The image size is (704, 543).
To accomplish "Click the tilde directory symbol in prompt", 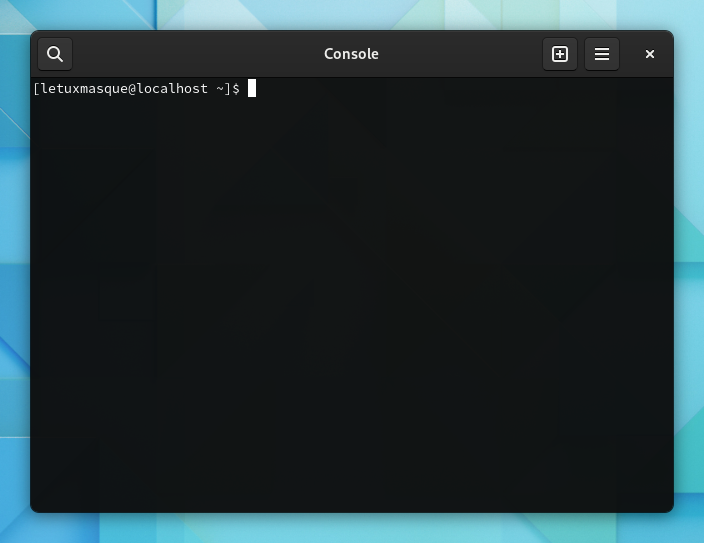I will click(x=220, y=89).
